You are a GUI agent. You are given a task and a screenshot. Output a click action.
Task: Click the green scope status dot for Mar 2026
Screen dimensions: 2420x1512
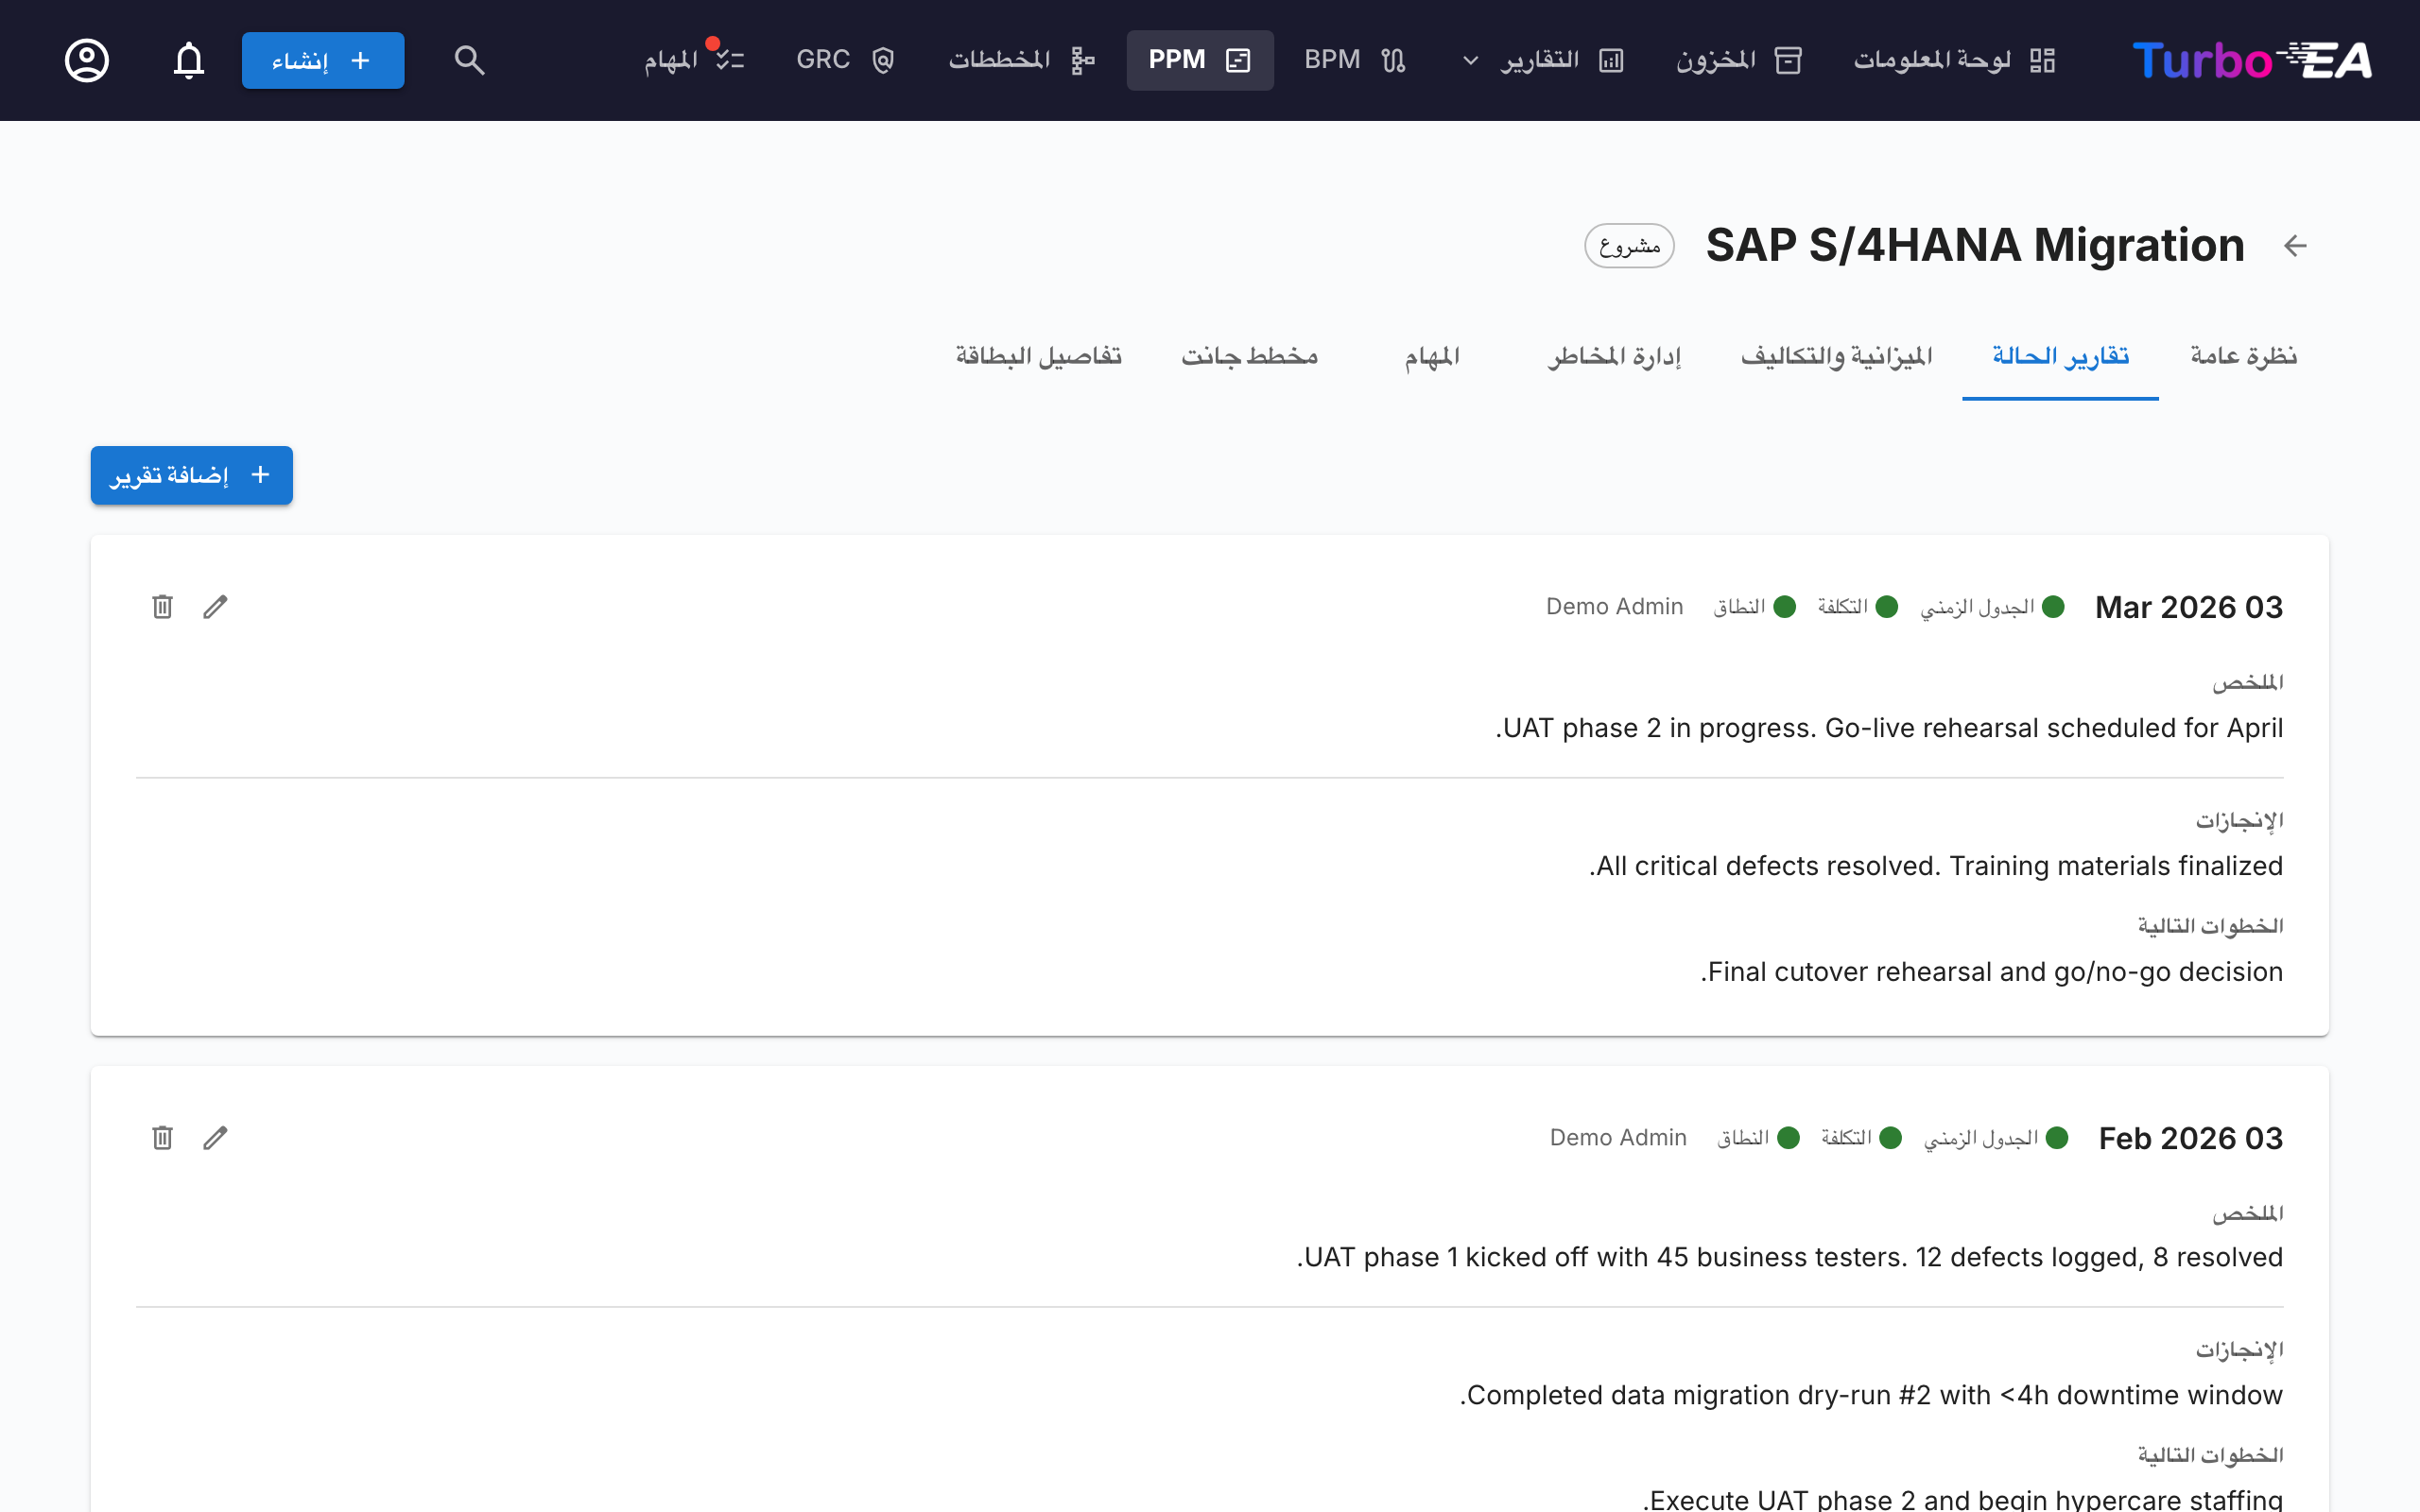1785,607
